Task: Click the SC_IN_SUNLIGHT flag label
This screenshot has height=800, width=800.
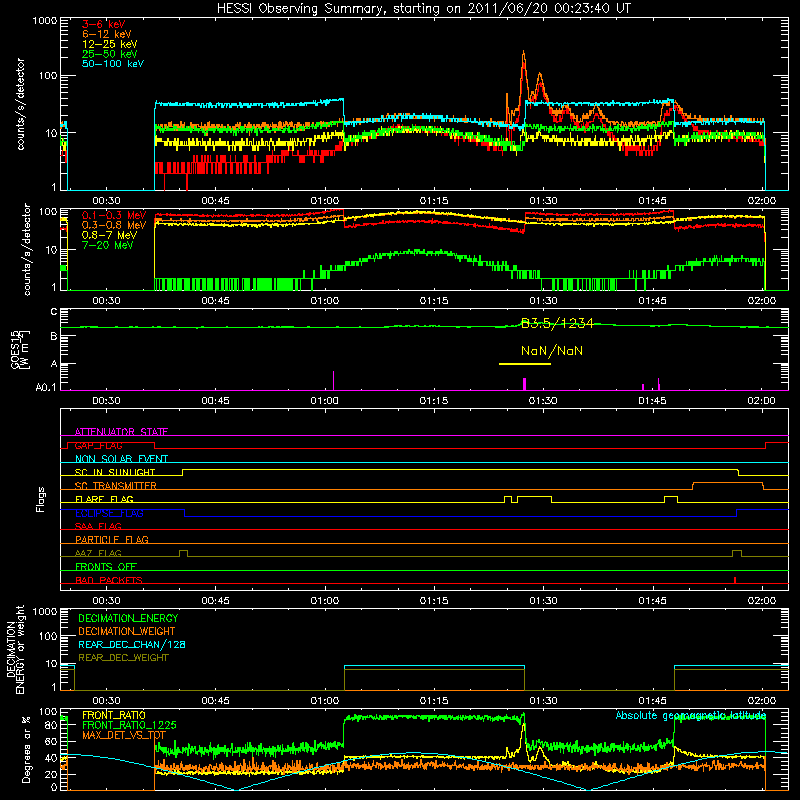Action: tap(115, 472)
